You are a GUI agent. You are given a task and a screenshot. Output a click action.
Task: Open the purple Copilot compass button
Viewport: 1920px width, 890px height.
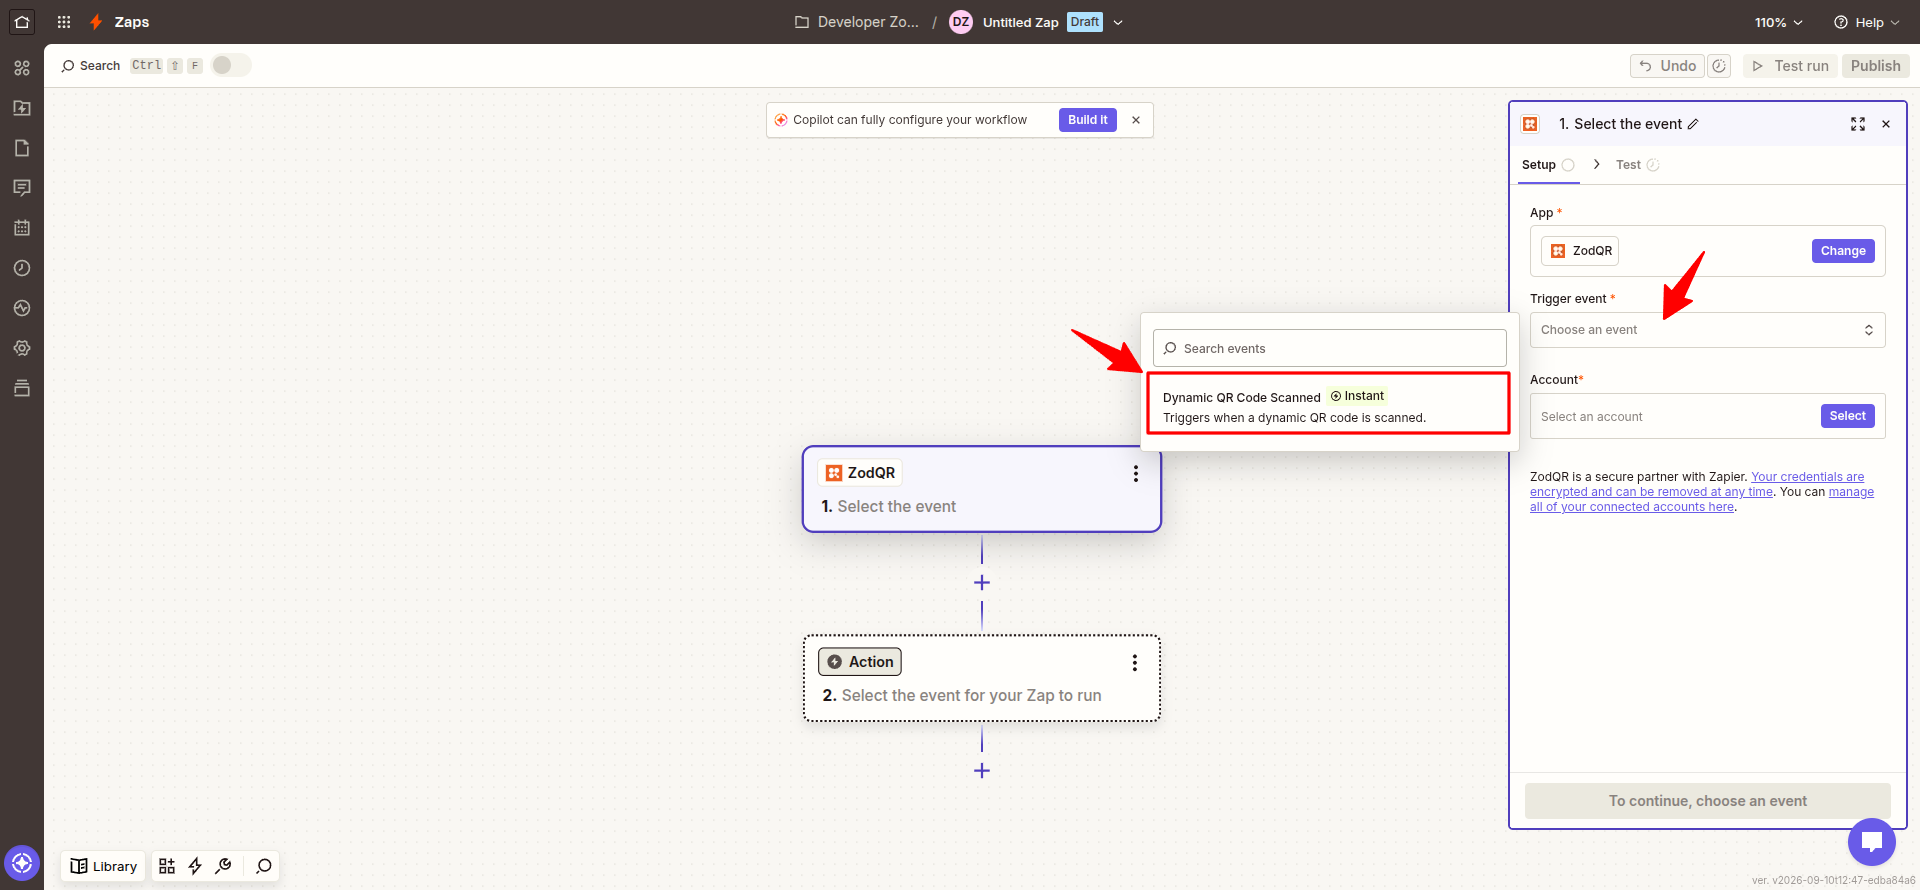click(22, 863)
